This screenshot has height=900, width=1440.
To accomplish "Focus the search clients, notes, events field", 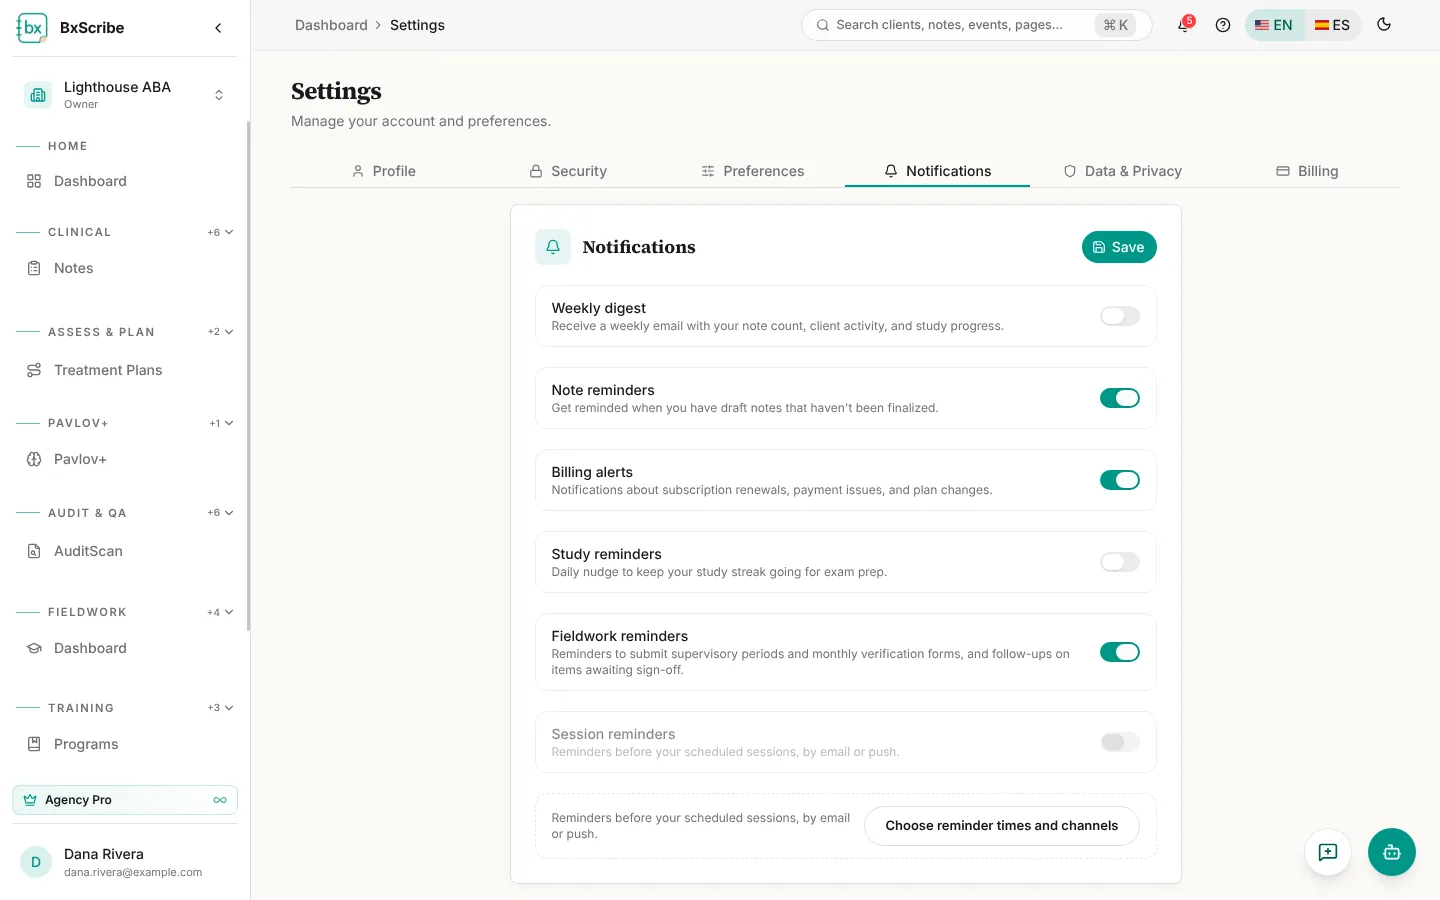I will click(x=976, y=25).
